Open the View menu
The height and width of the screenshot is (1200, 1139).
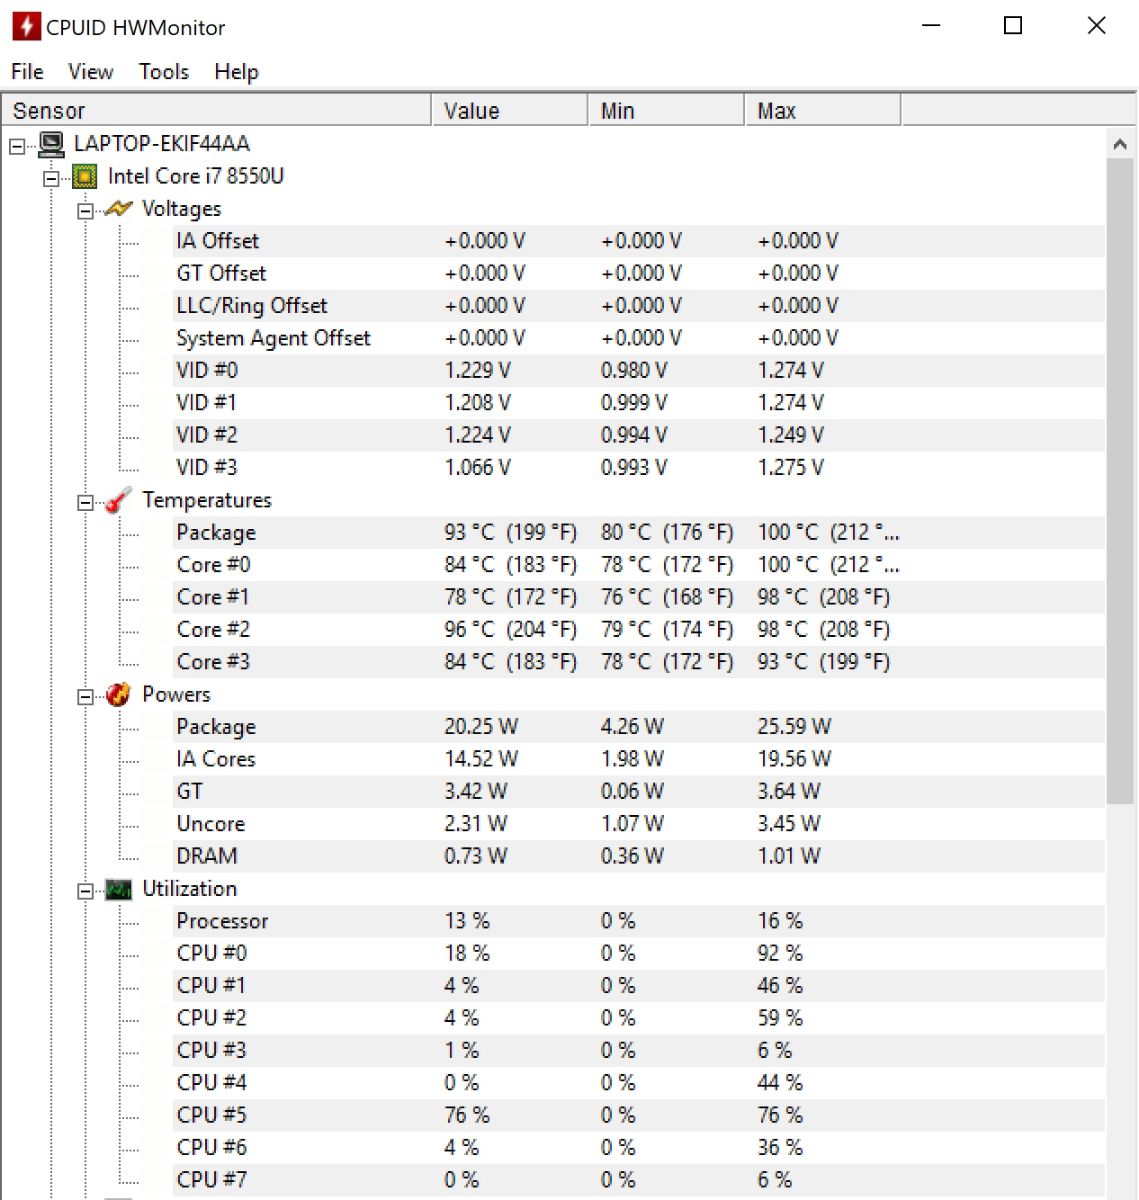90,72
